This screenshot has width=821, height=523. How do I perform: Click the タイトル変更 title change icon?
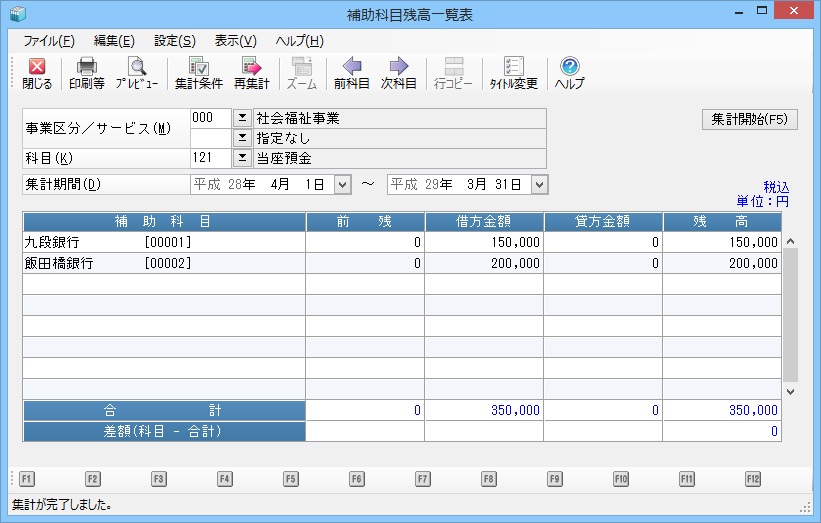[x=513, y=74]
